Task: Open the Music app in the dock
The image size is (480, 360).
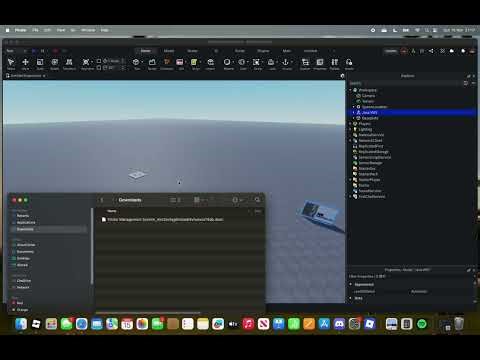Action: [248, 324]
